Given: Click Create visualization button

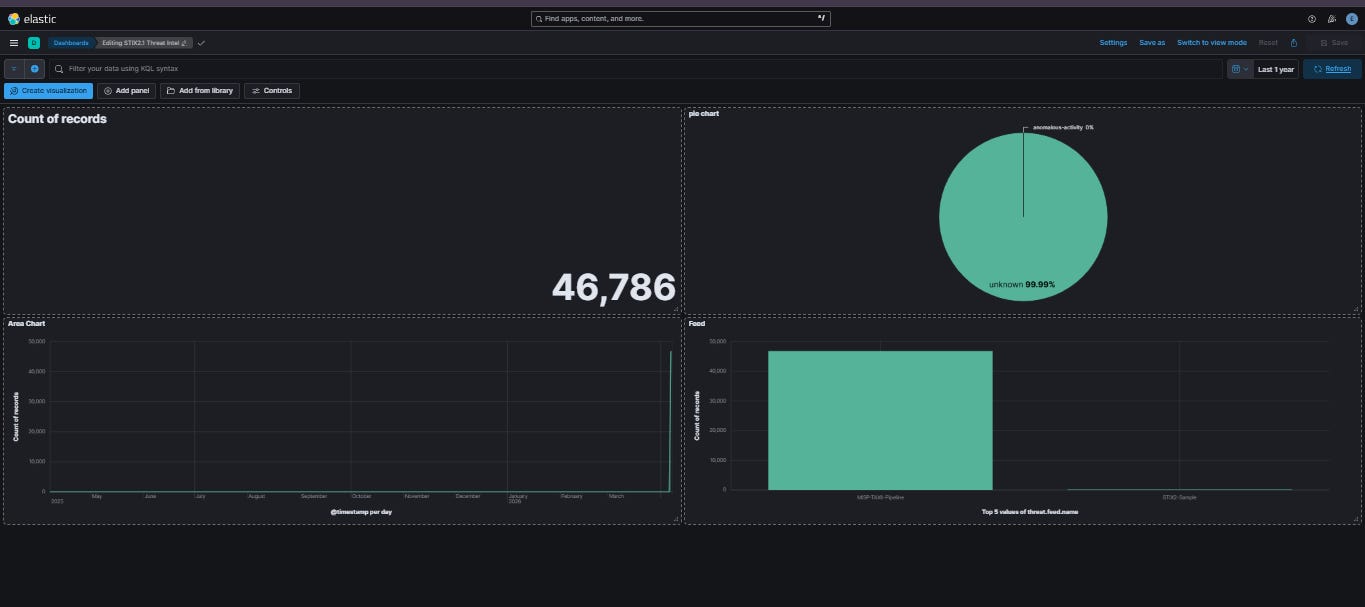Looking at the screenshot, I should (48, 91).
